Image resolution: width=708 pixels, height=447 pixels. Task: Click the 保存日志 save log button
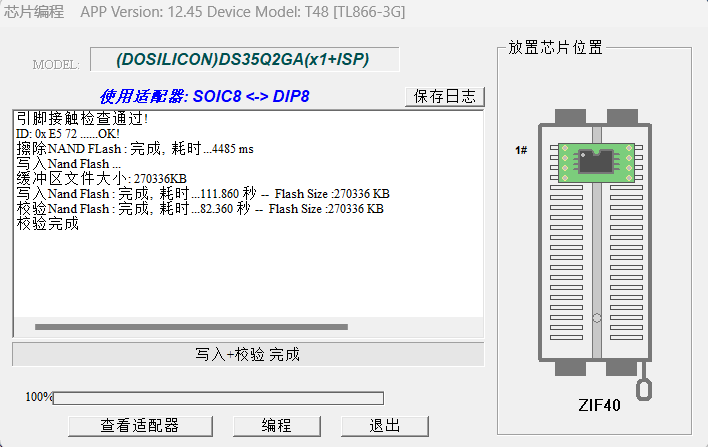point(445,96)
